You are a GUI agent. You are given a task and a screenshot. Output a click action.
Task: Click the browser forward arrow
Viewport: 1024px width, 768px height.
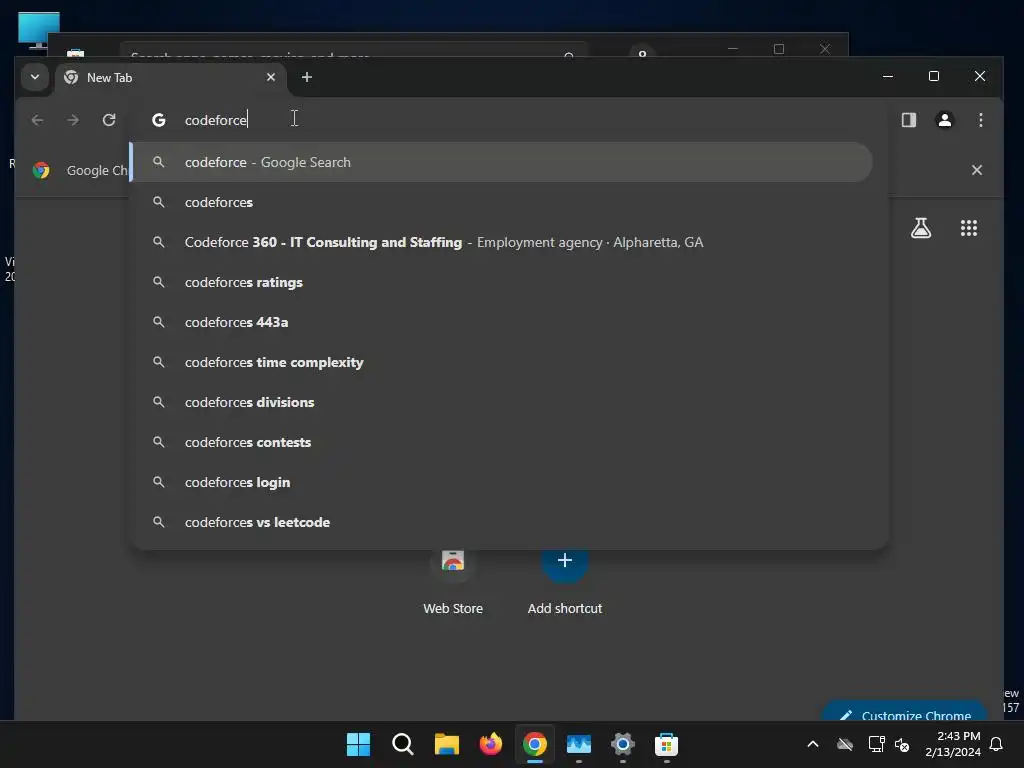click(x=73, y=120)
